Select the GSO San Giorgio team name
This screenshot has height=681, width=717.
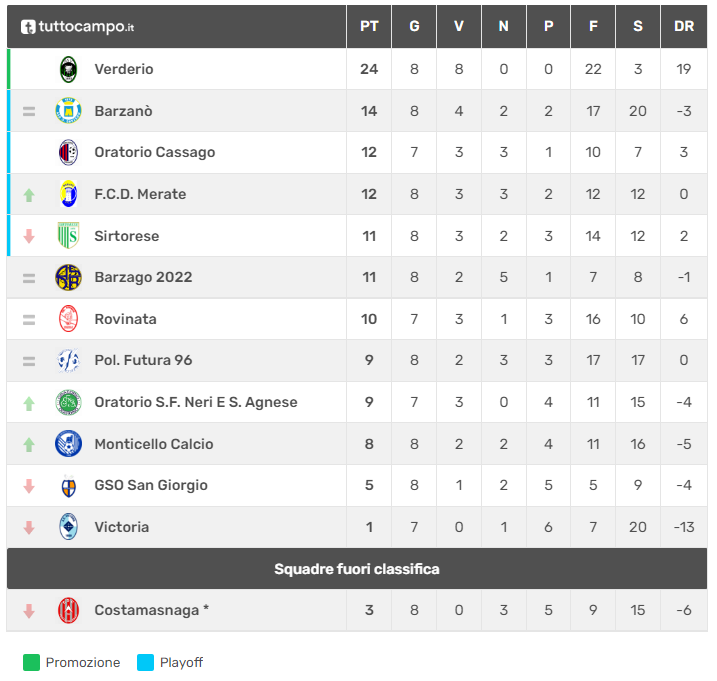[x=151, y=485]
